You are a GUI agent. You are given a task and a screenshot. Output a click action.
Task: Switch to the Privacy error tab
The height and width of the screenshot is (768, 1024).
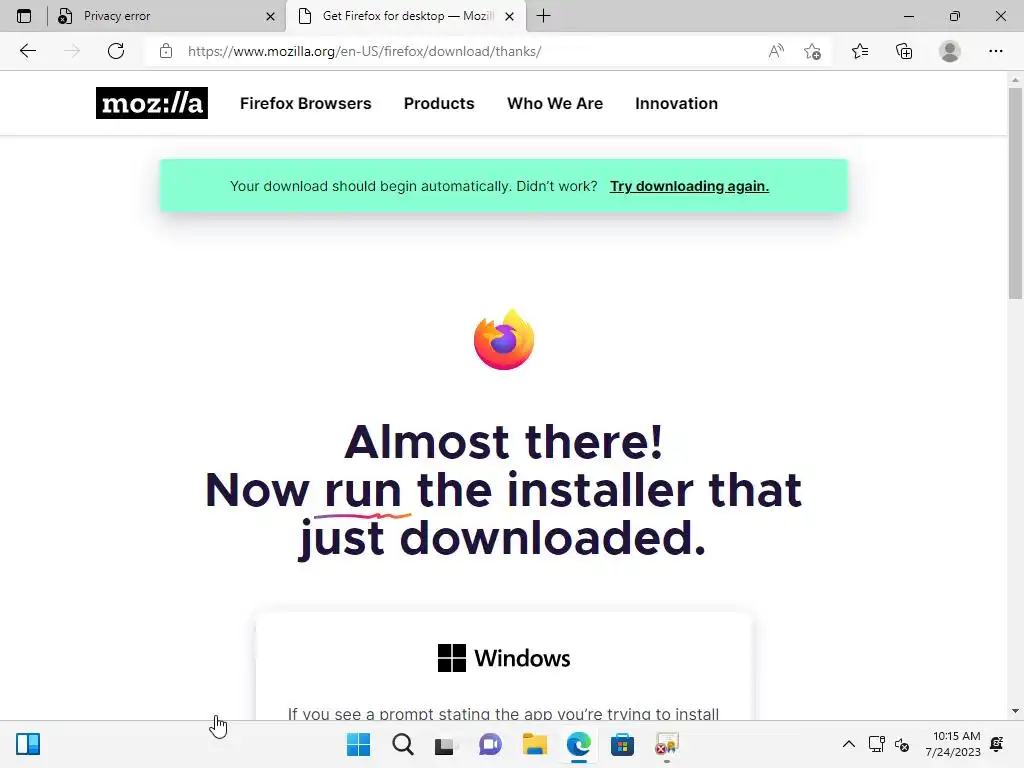coord(166,16)
